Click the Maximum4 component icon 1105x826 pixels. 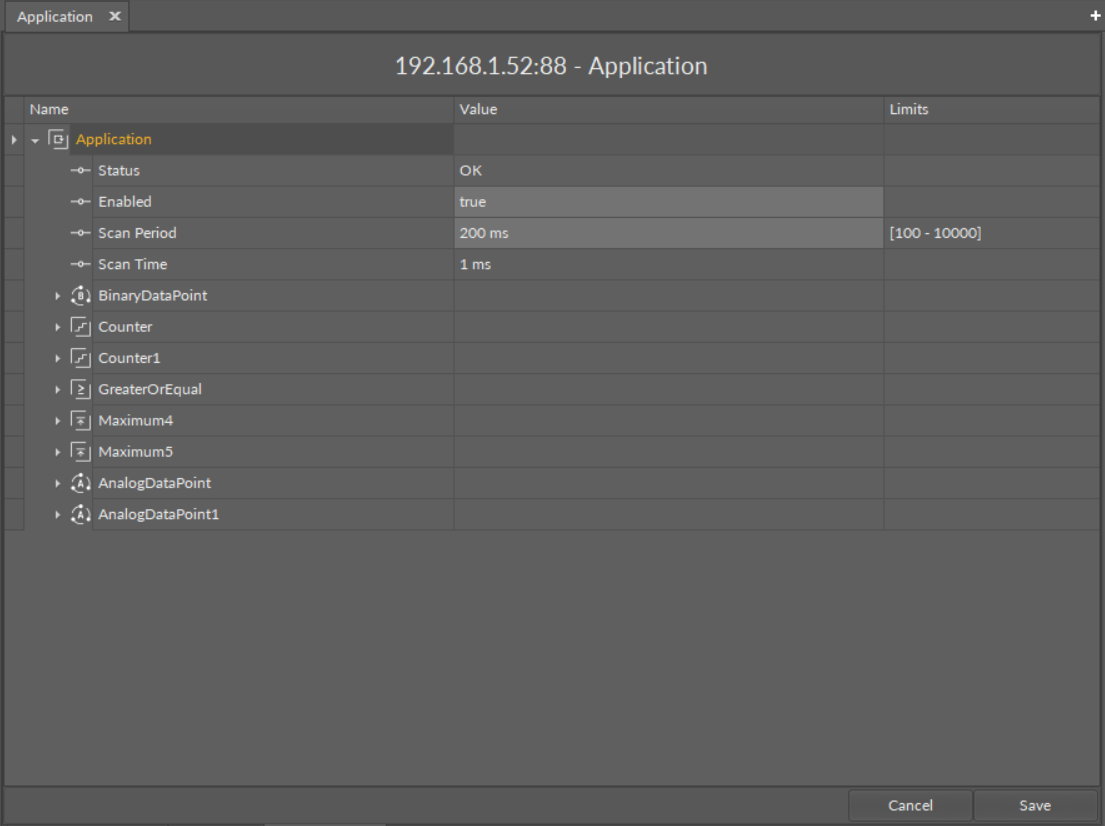point(81,420)
